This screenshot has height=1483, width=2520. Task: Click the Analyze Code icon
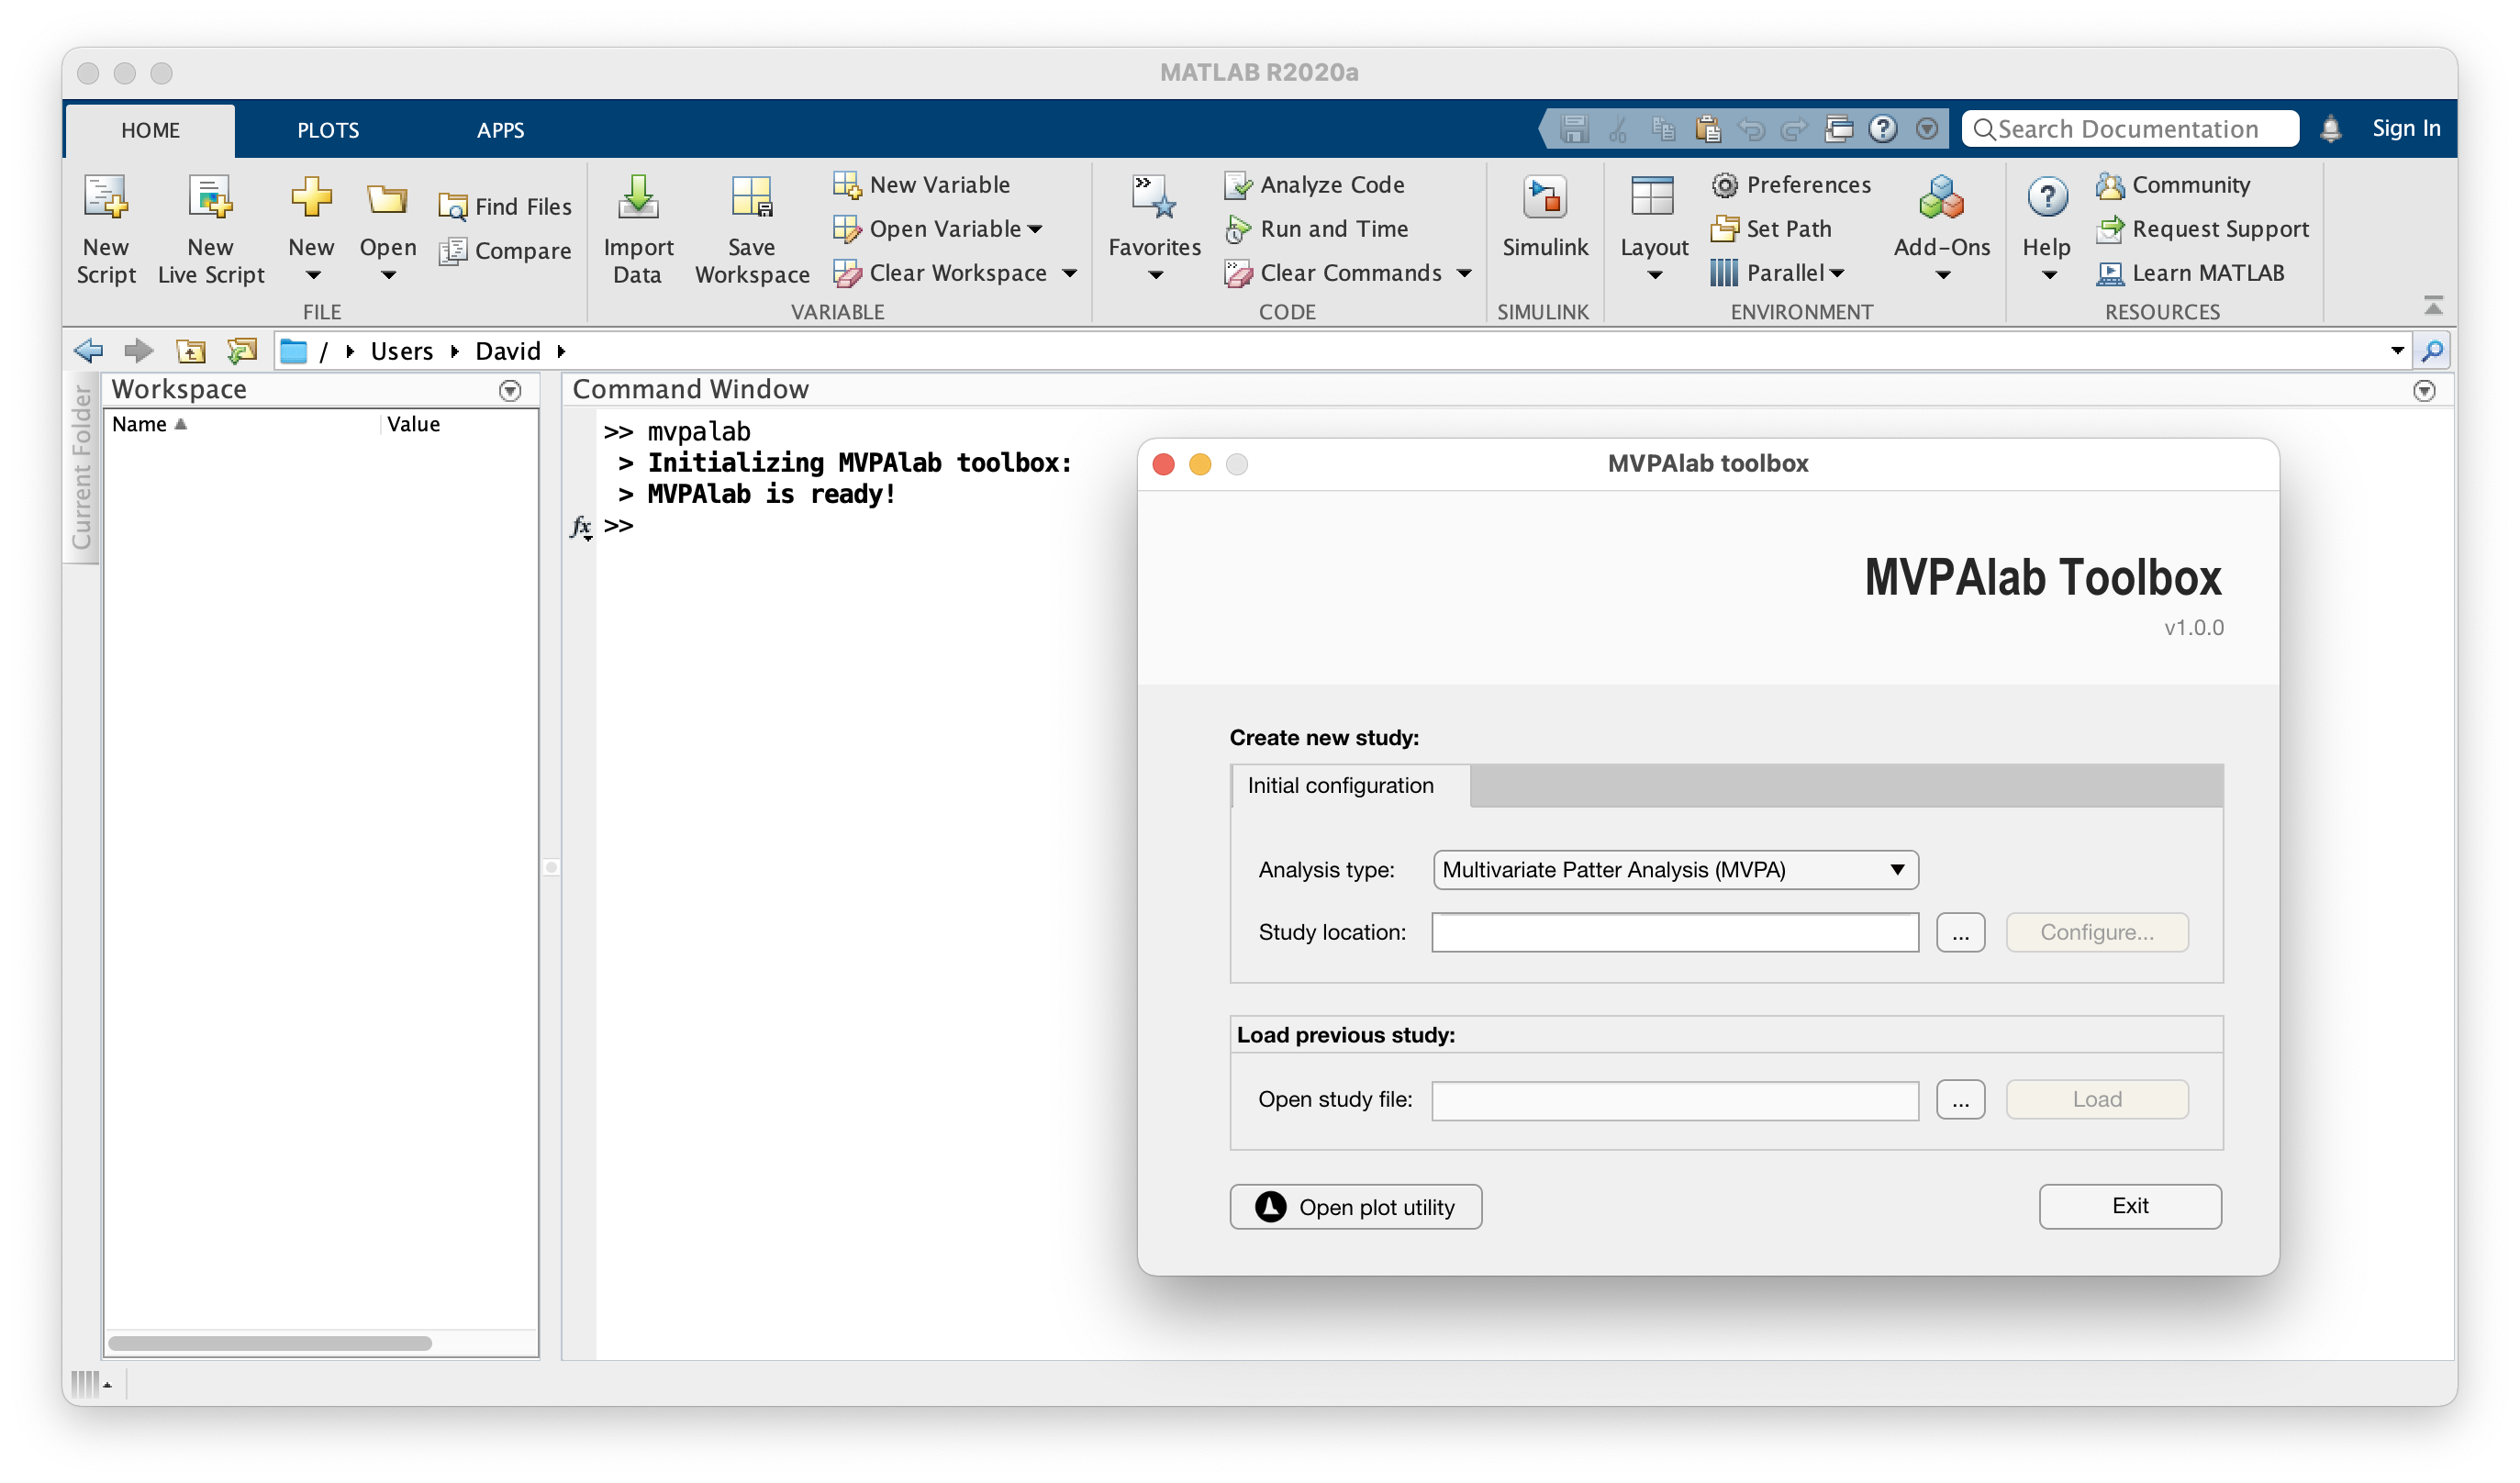[x=1238, y=185]
